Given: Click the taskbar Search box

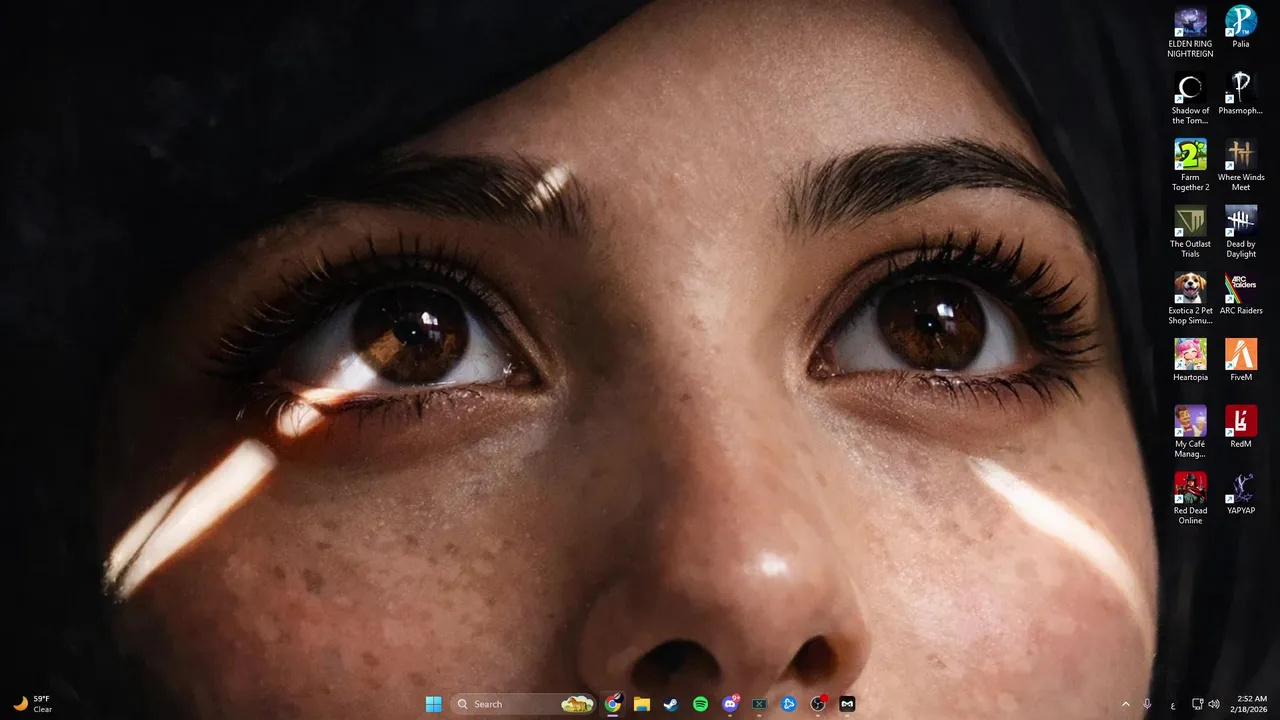Looking at the screenshot, I should pos(523,704).
